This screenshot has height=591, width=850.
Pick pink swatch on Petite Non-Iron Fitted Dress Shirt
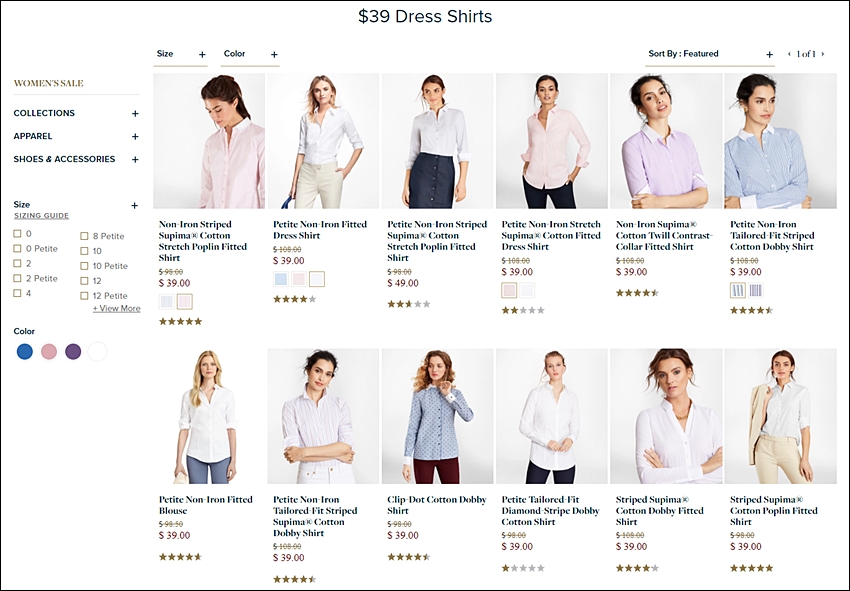coord(299,279)
